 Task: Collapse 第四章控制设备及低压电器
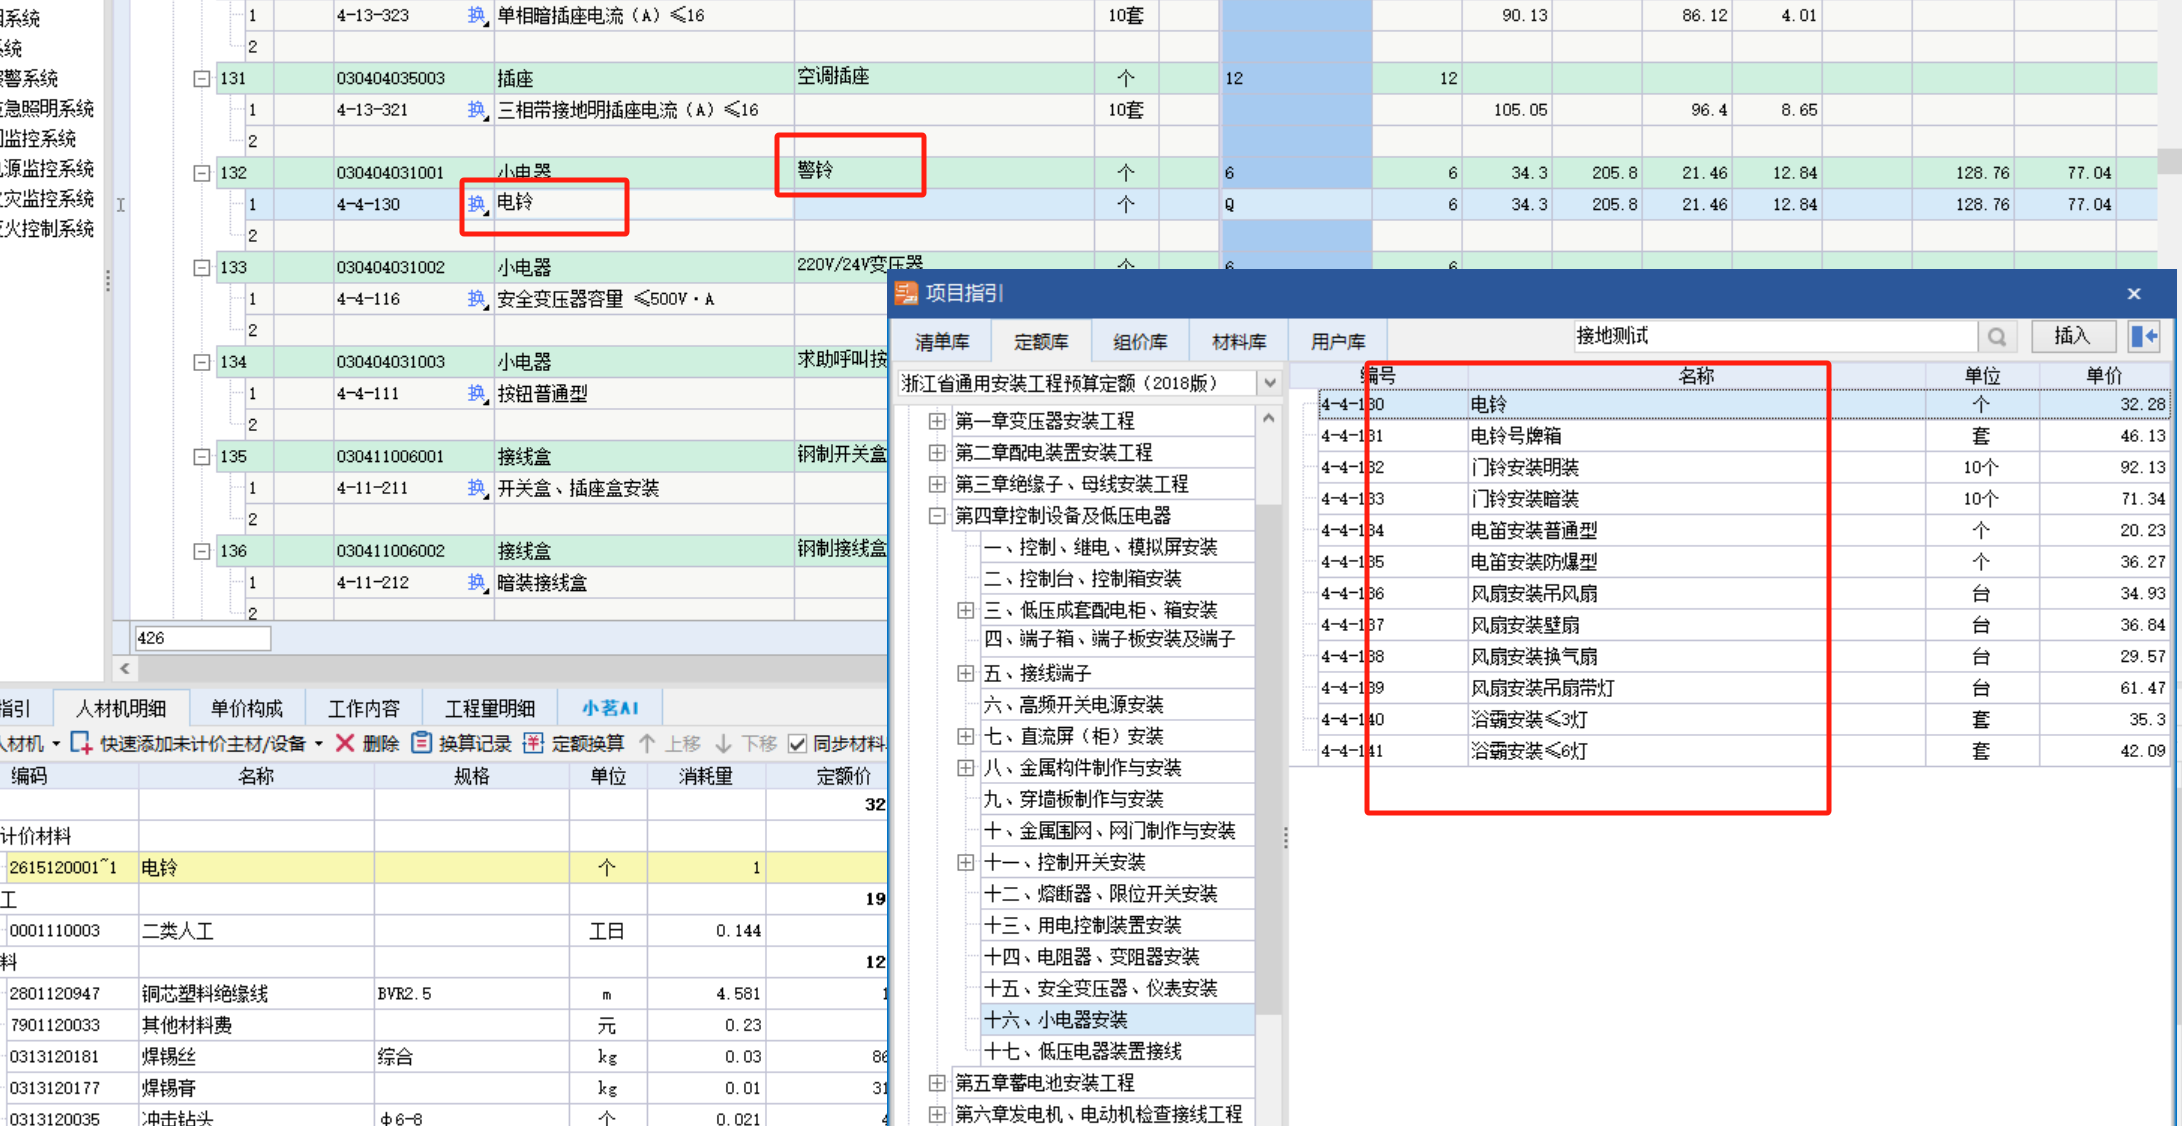pyautogui.click(x=937, y=515)
